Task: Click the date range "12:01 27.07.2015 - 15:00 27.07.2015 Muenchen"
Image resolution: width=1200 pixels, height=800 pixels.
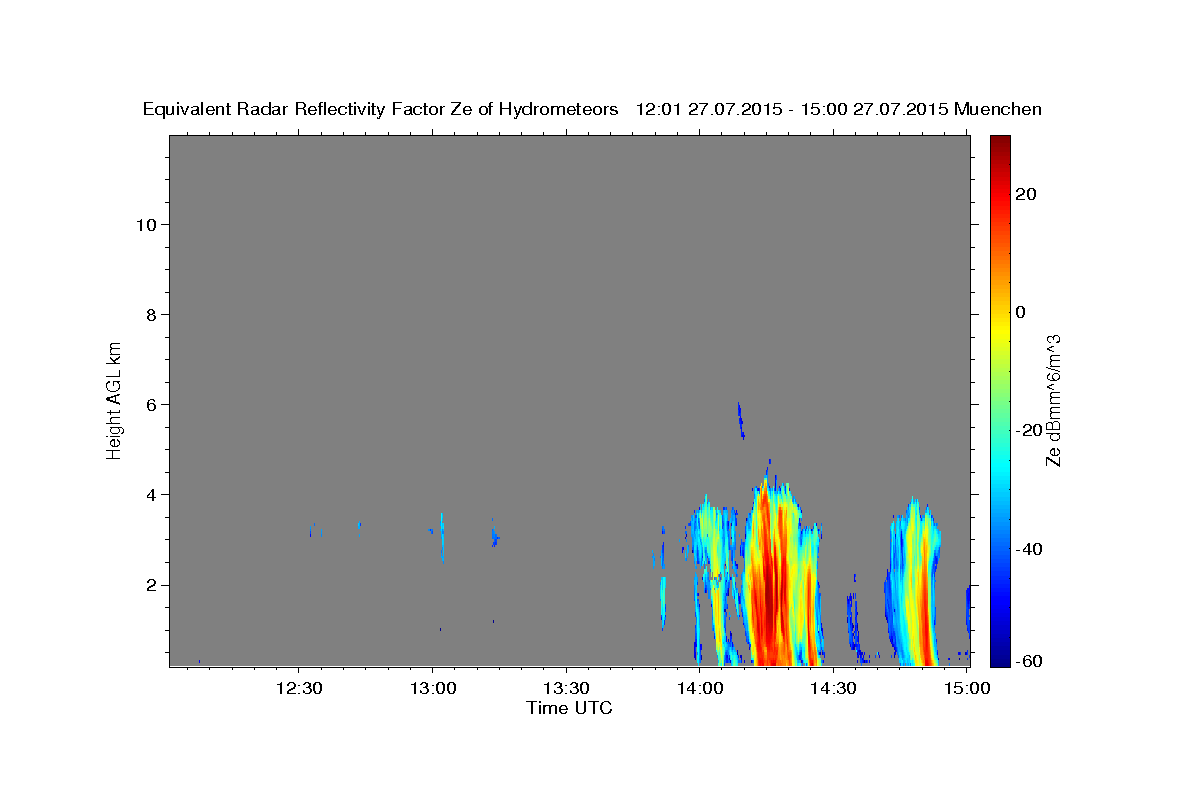Action: (x=839, y=110)
